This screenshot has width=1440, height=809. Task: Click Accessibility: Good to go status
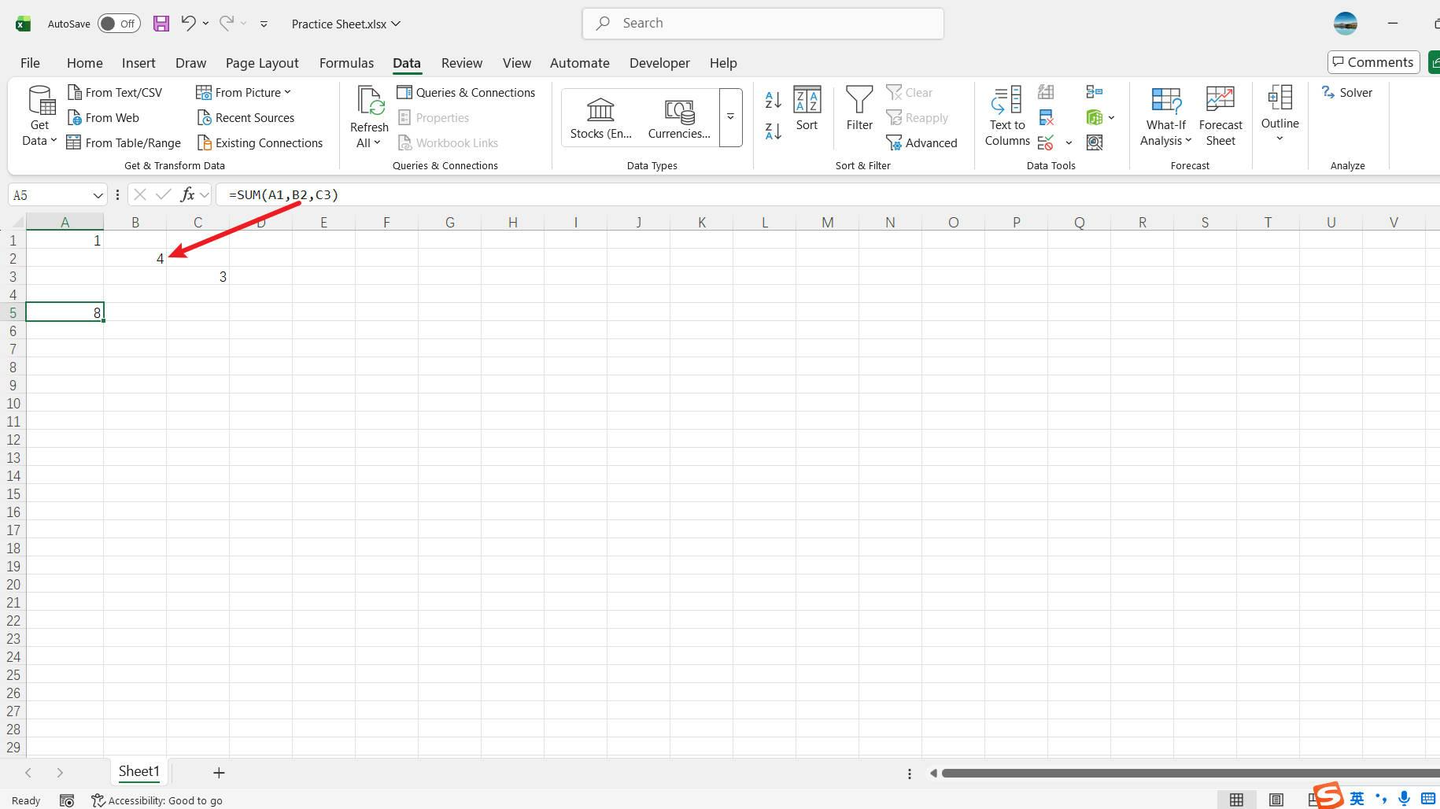pyautogui.click(x=157, y=800)
